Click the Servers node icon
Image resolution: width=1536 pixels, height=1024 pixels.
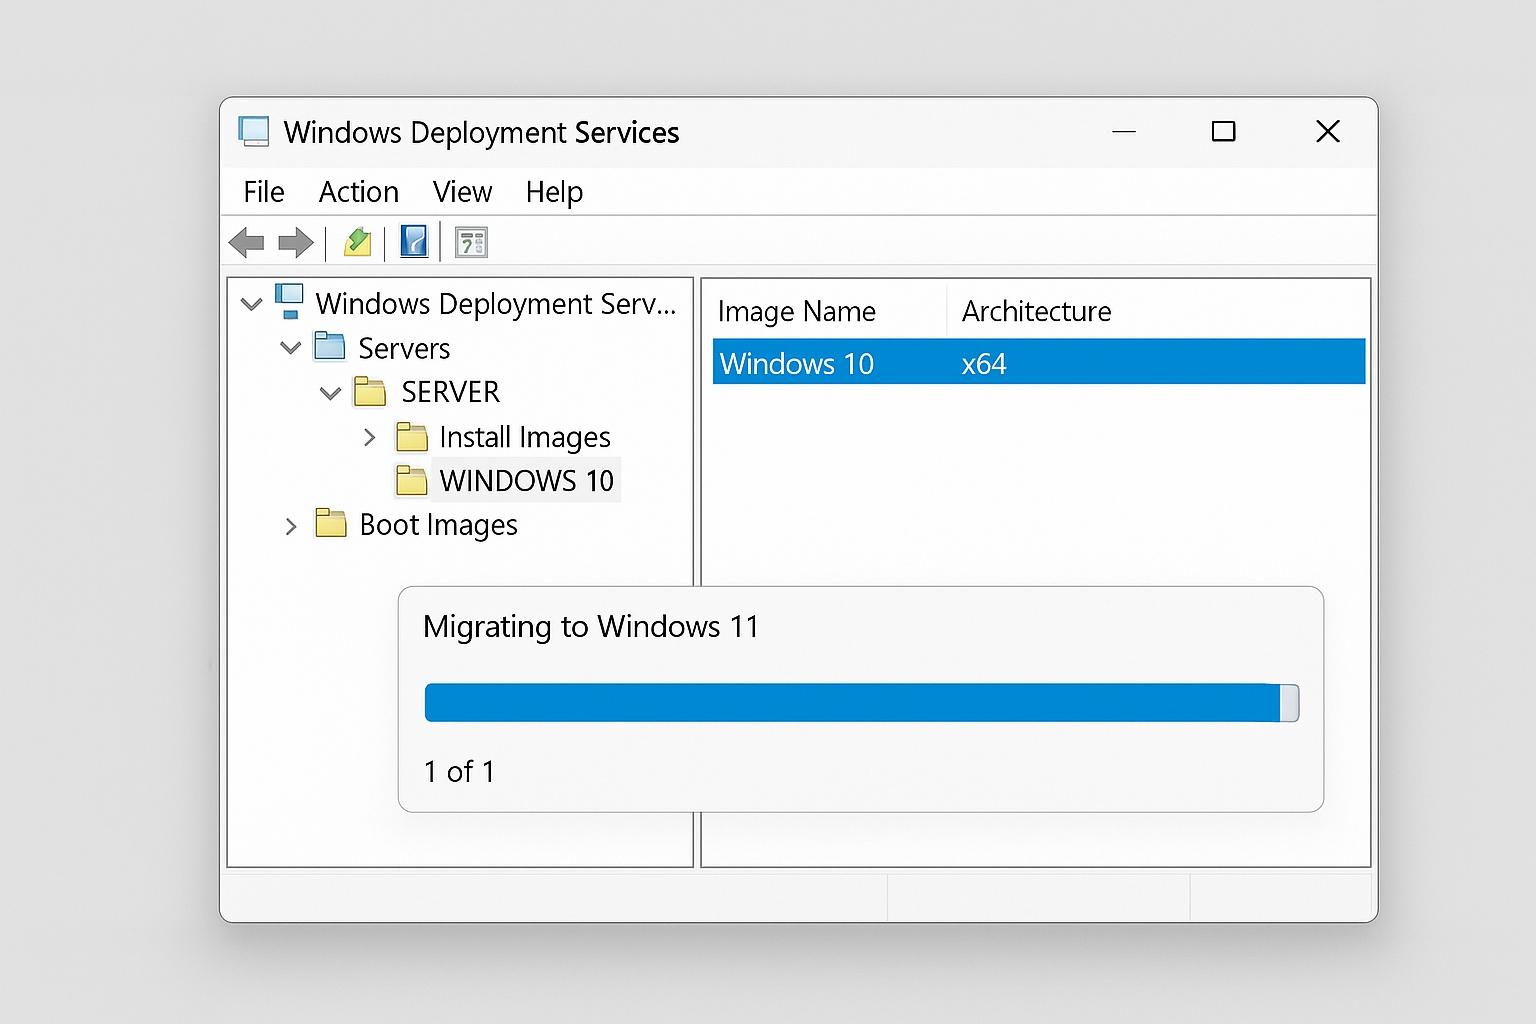329,347
